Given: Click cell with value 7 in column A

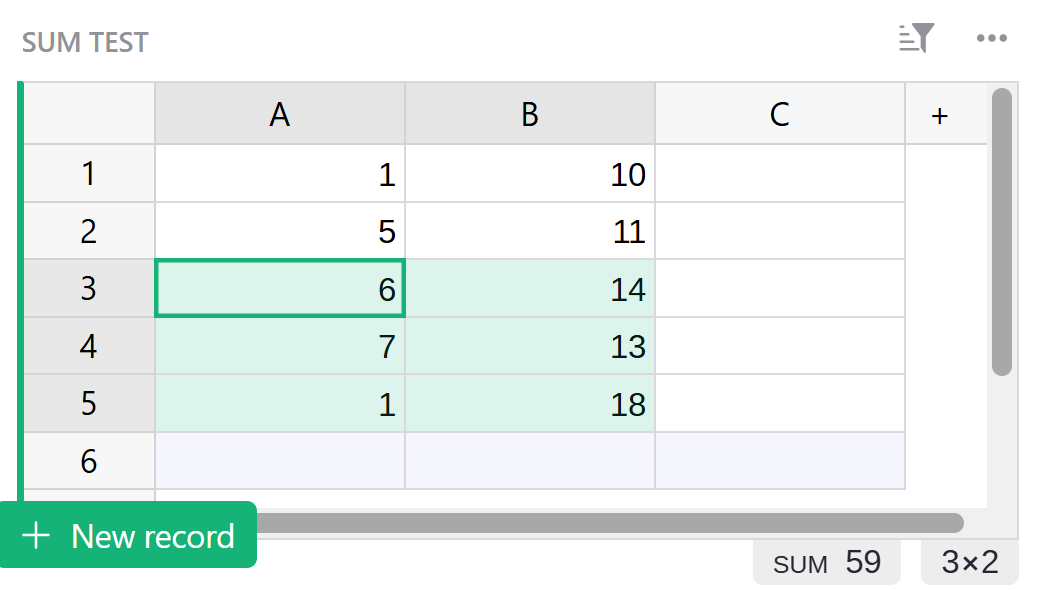Looking at the screenshot, I should (280, 347).
